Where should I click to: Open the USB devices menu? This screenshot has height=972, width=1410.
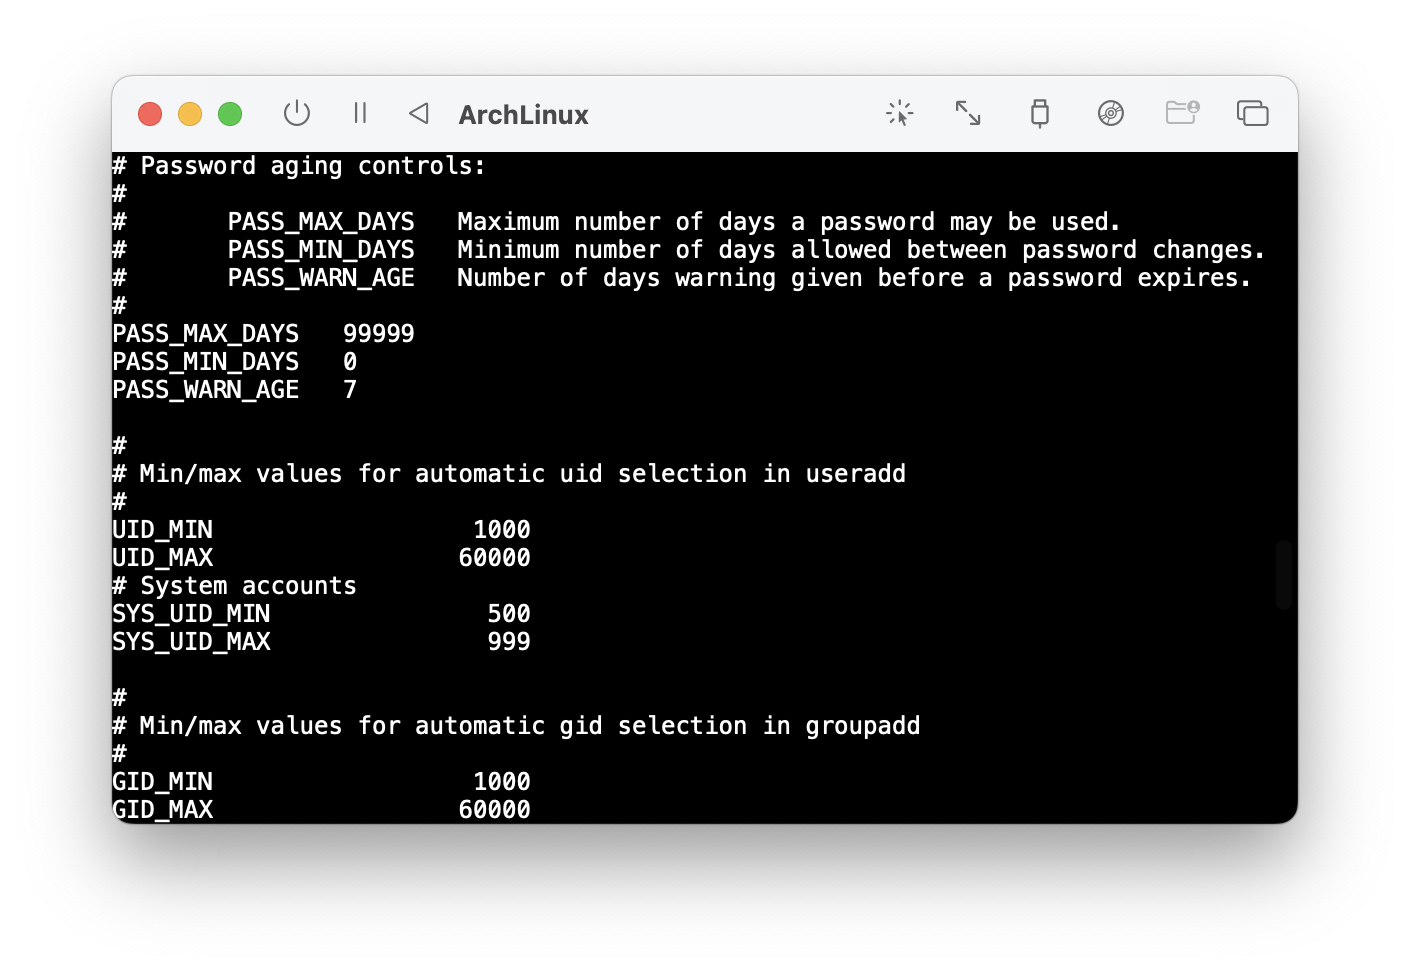tap(1039, 114)
